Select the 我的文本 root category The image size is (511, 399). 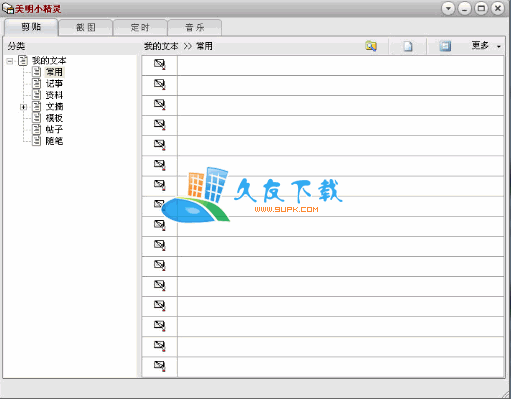point(49,61)
